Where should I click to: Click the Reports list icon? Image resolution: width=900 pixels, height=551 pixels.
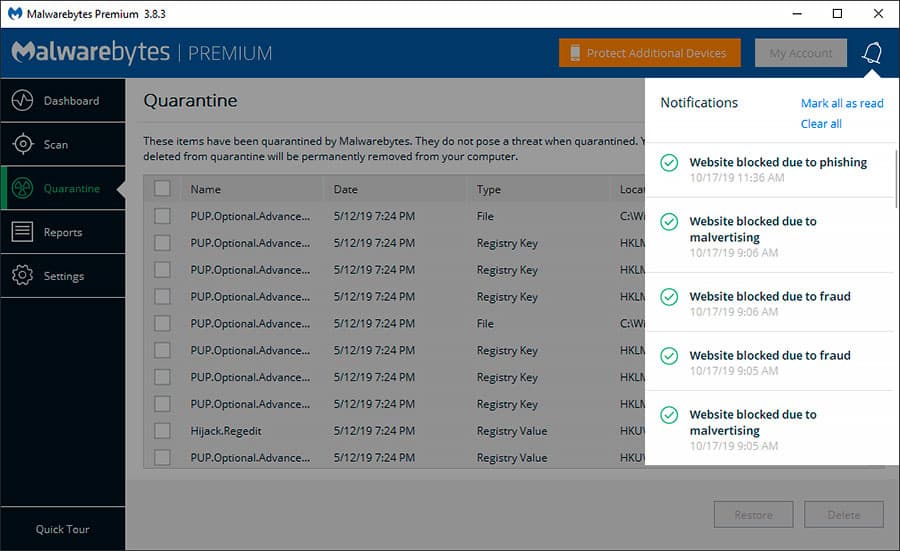(x=22, y=232)
